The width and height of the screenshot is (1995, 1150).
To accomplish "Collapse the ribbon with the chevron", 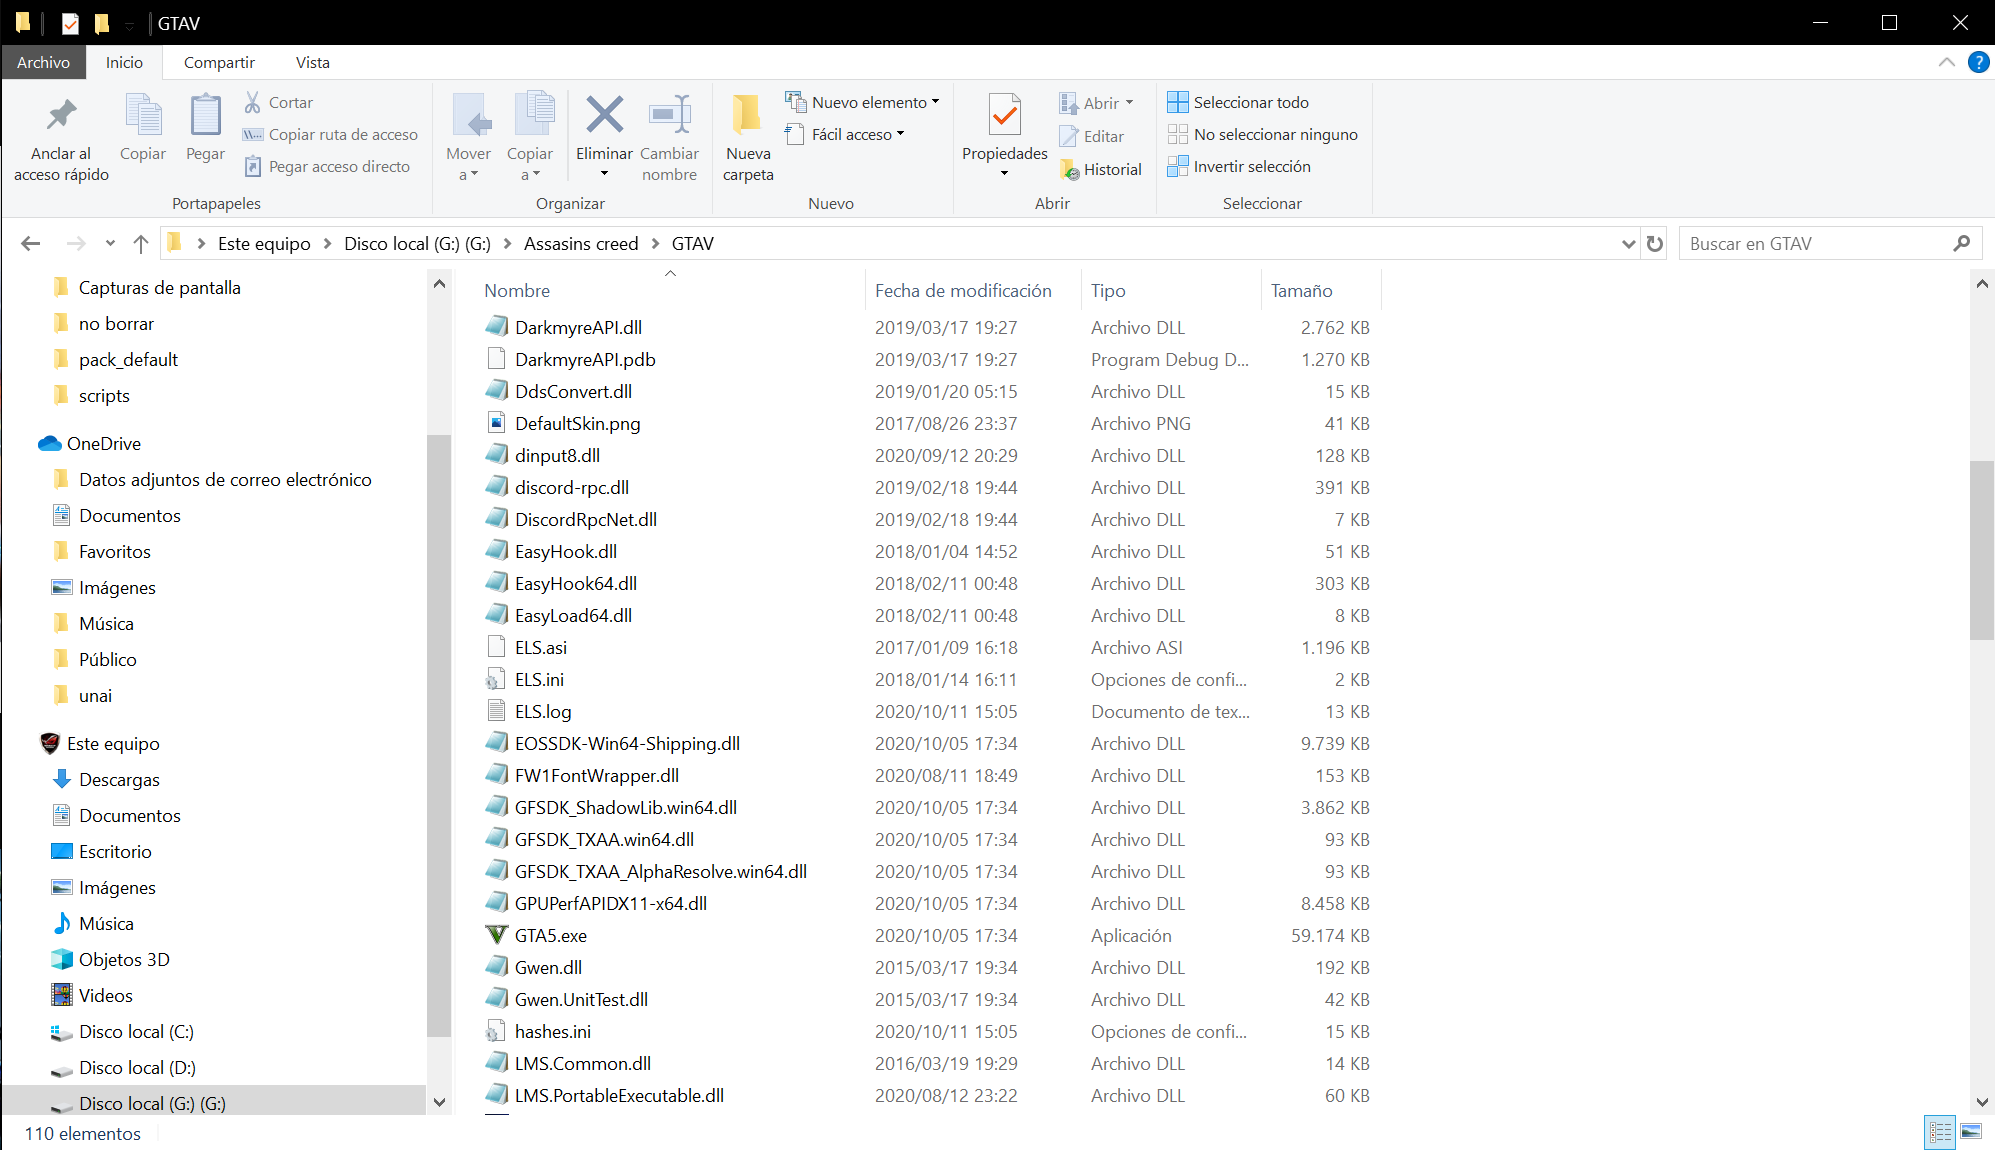I will point(1946,62).
